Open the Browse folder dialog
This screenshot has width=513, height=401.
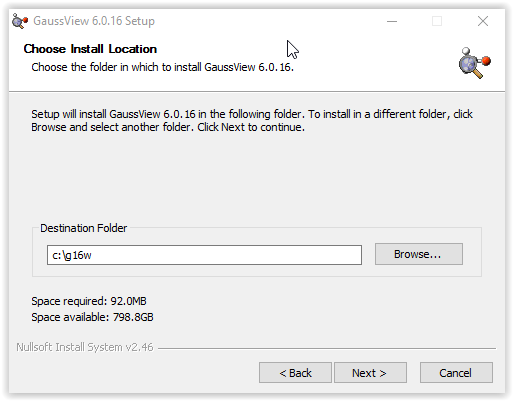419,254
